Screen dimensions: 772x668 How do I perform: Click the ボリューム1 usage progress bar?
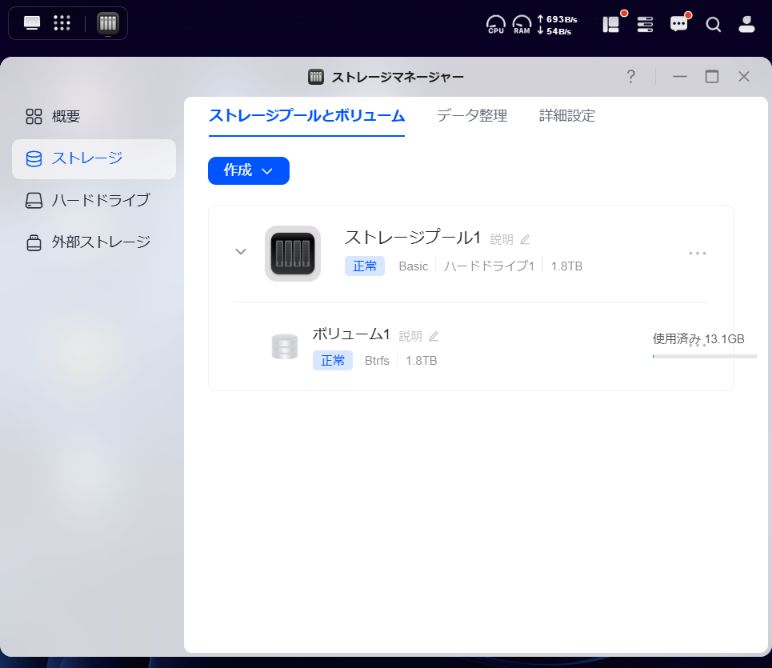pyautogui.click(x=705, y=356)
